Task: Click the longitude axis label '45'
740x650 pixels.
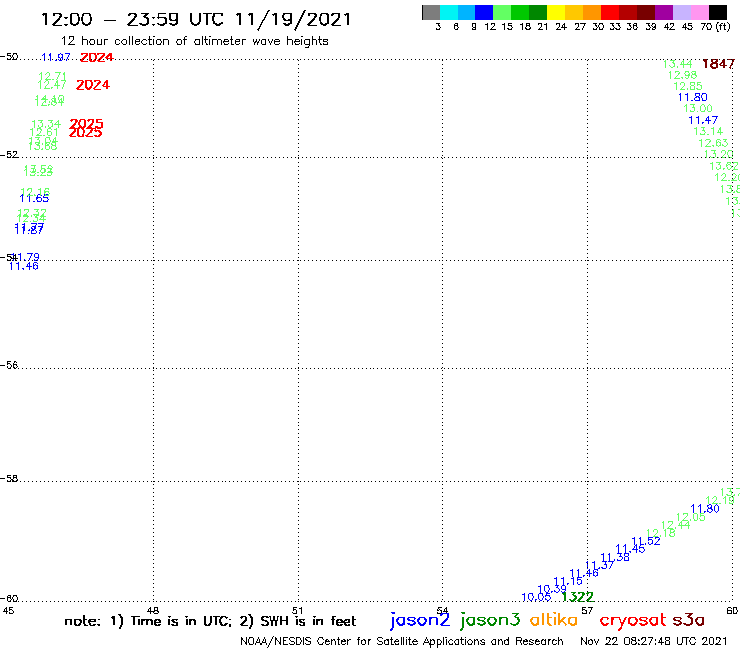Action: click(8, 610)
